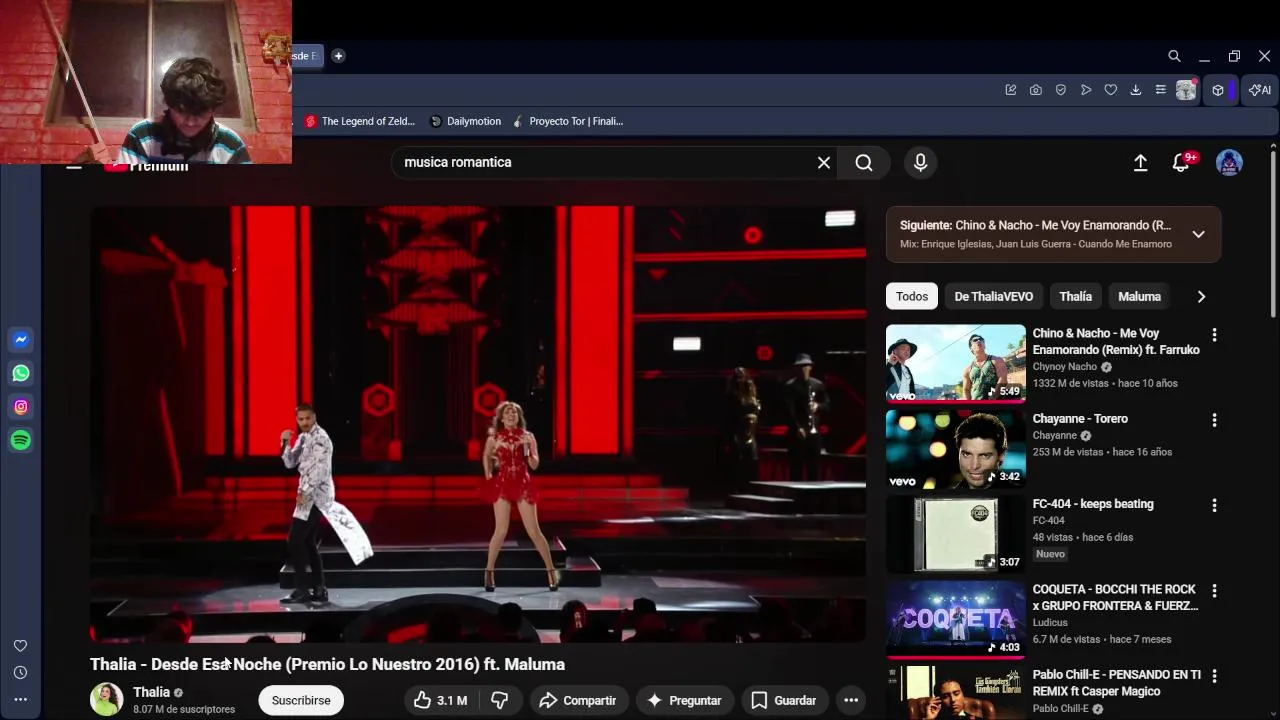Screen dimensions: 1280x720
Task: Take a snapshot with camera icon
Action: pos(1036,90)
